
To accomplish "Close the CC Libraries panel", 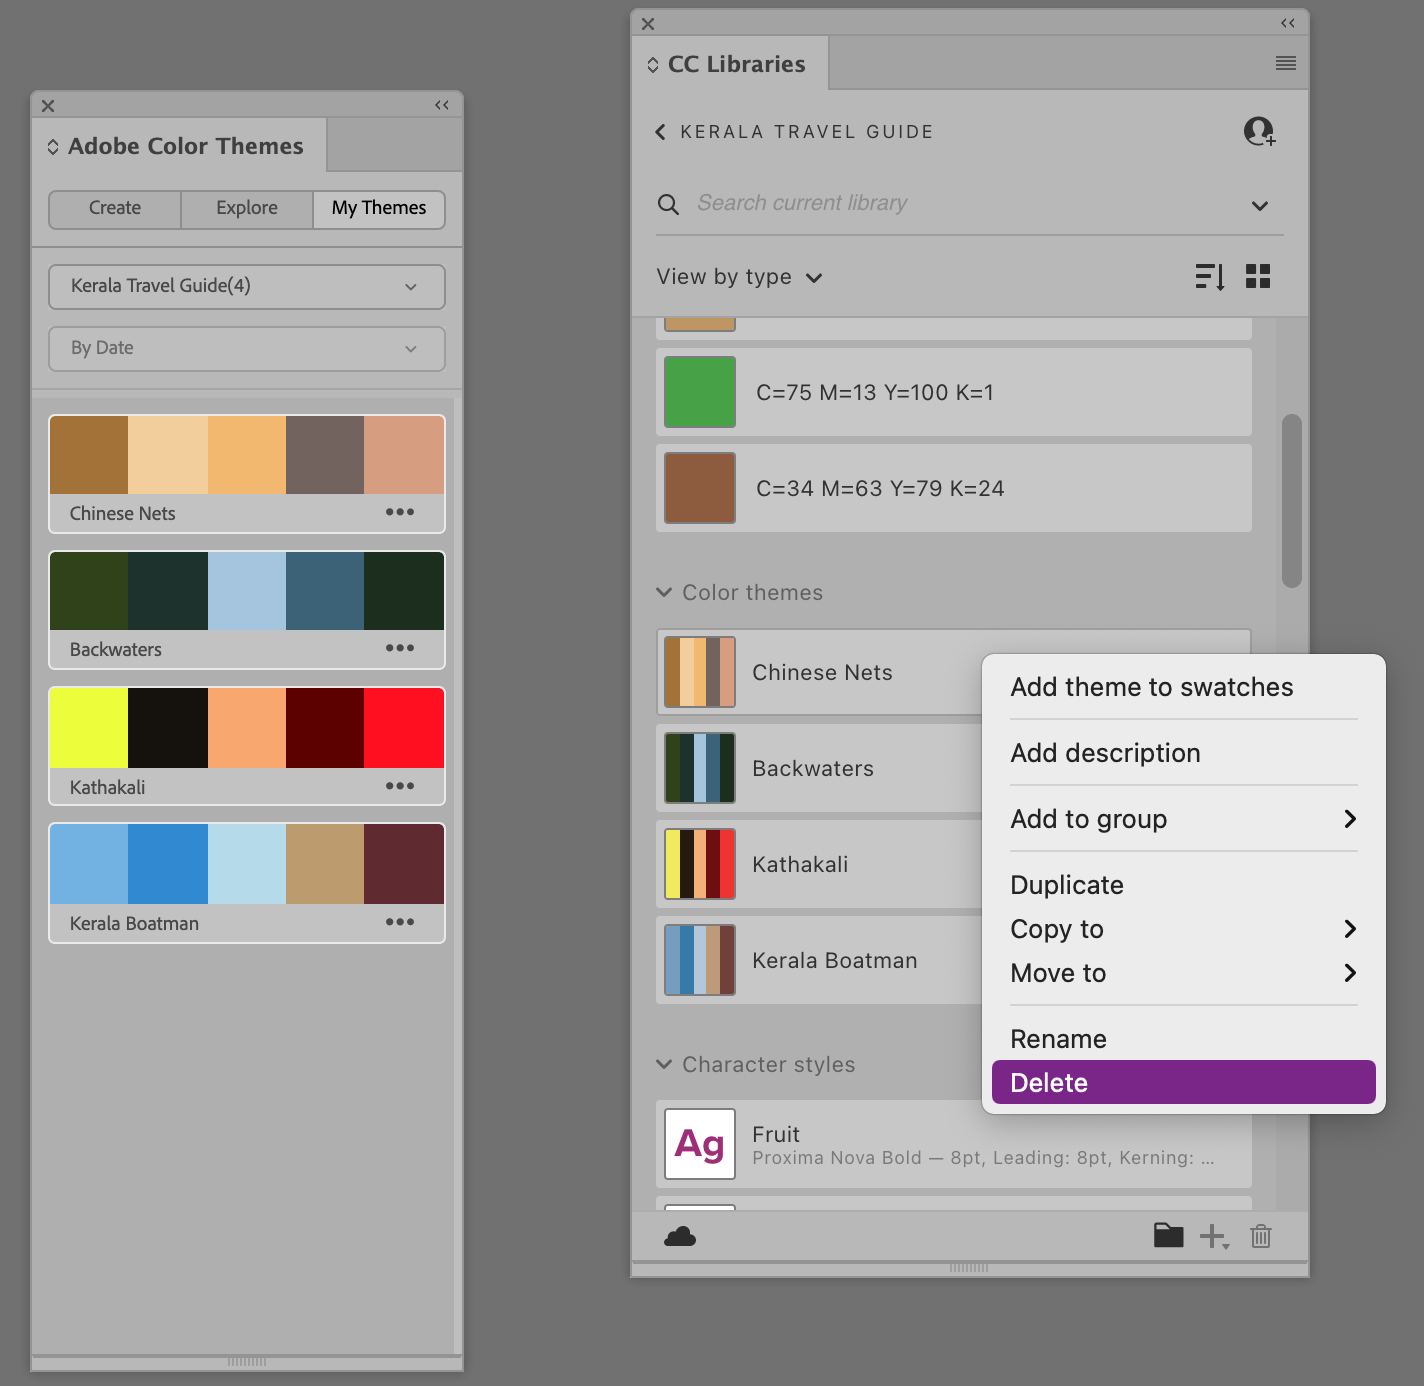I will (648, 24).
